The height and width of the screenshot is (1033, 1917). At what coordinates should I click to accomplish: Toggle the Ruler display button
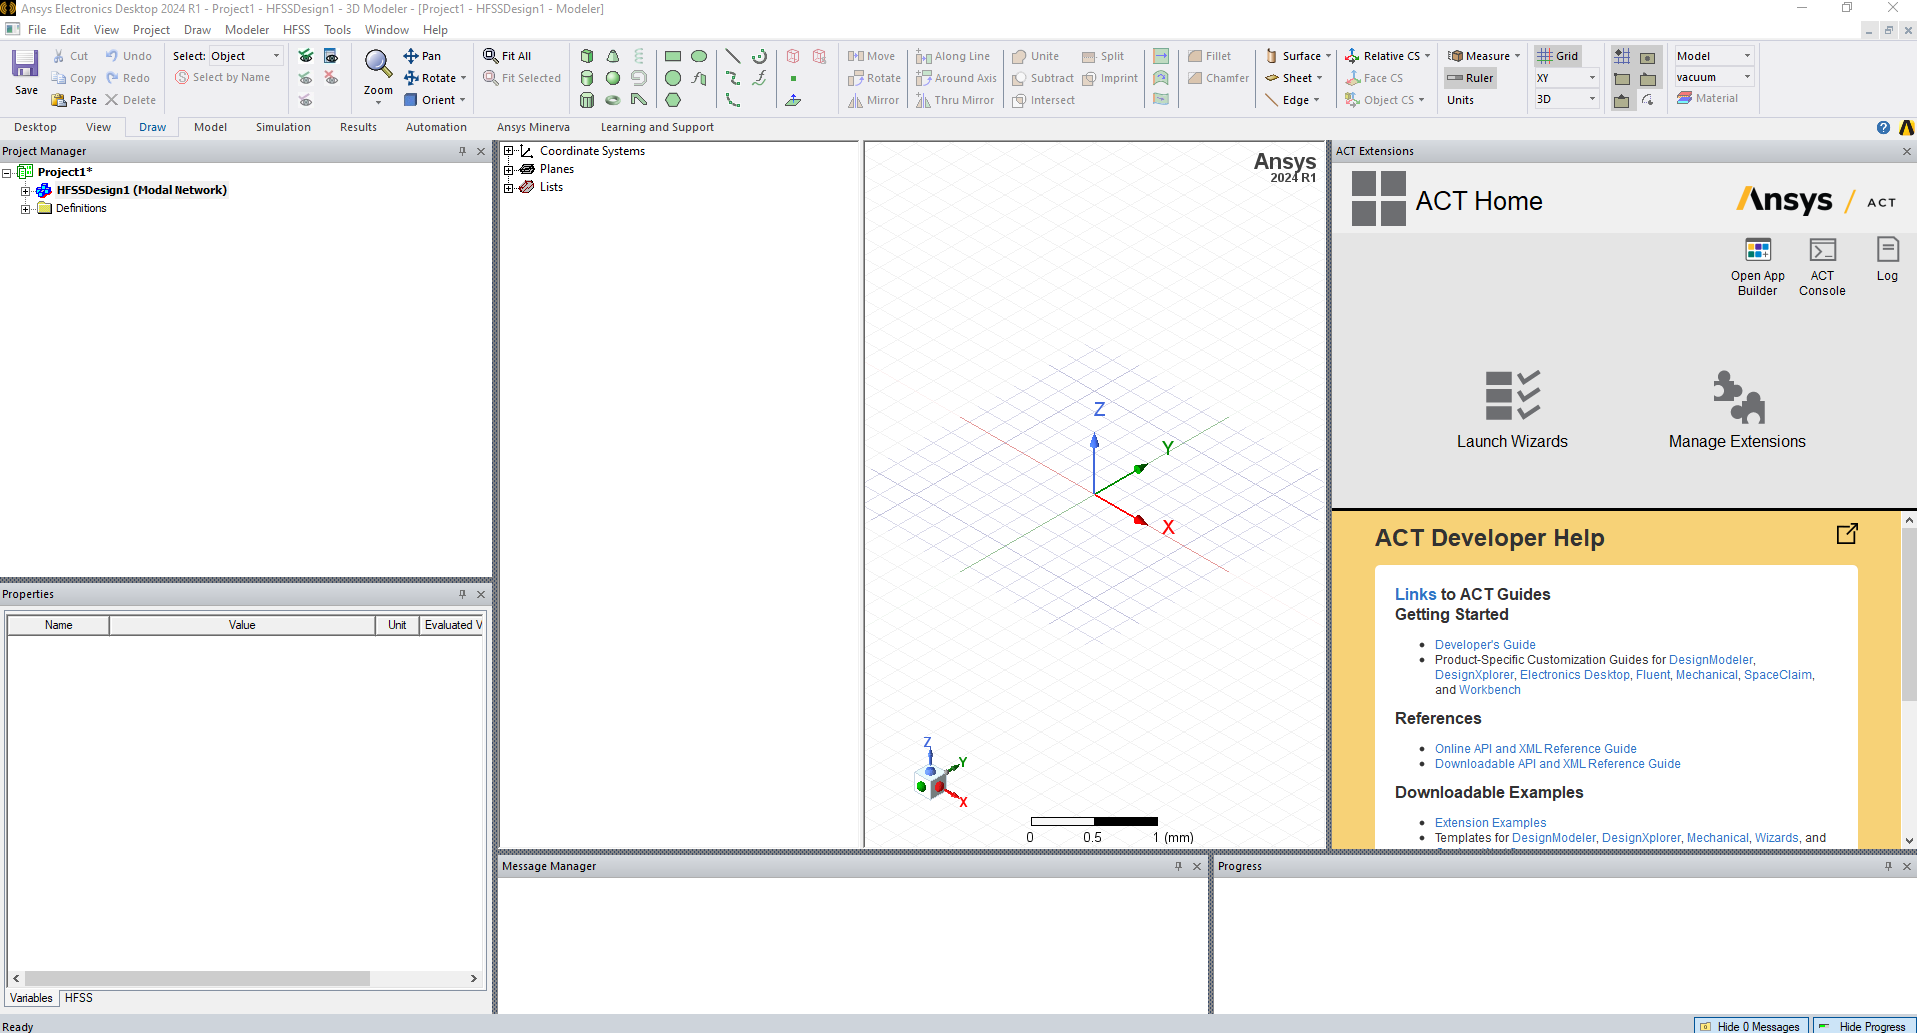pyautogui.click(x=1470, y=78)
